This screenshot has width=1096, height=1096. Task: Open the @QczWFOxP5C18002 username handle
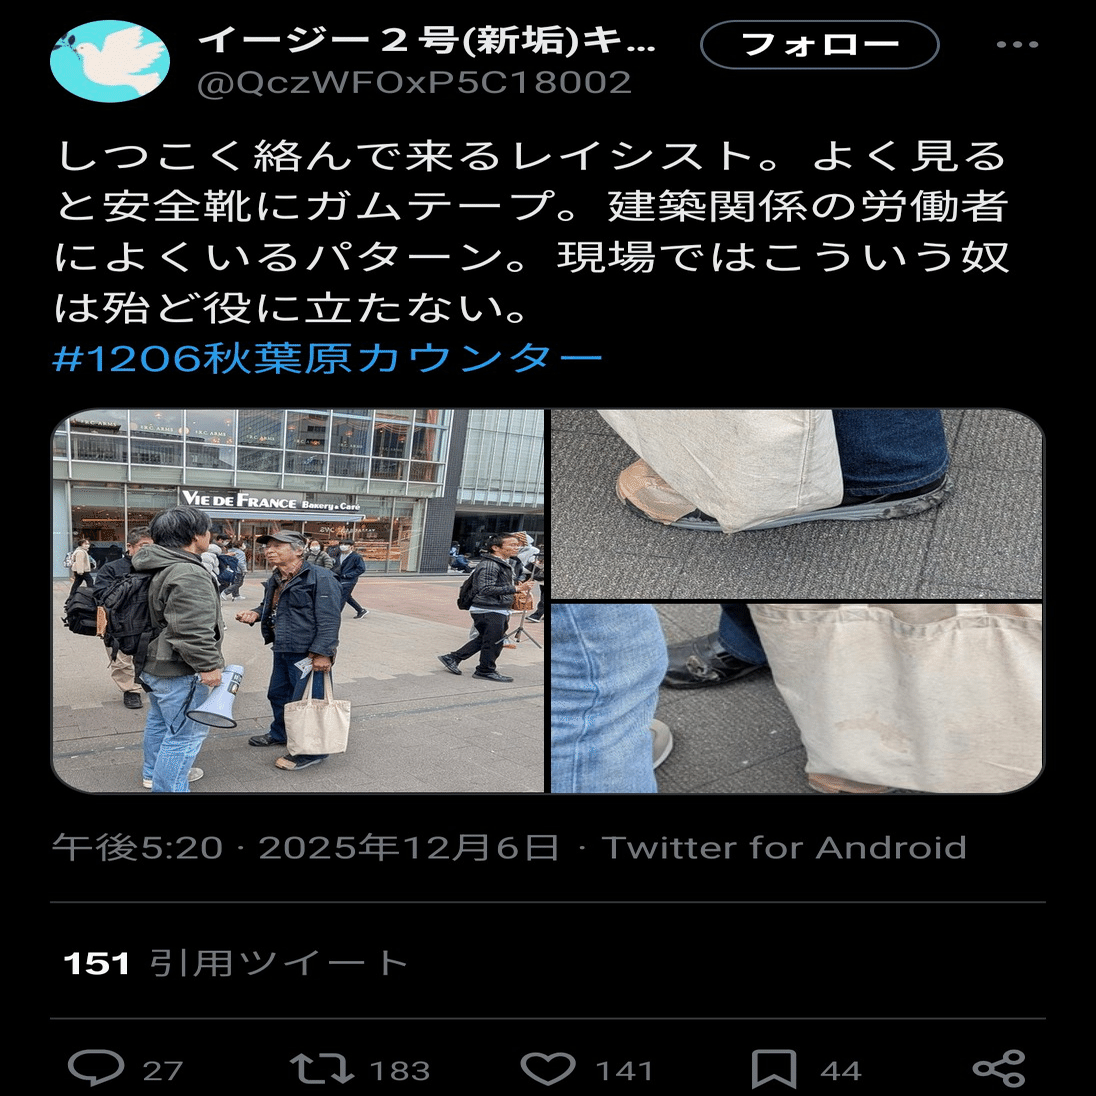tap(414, 82)
